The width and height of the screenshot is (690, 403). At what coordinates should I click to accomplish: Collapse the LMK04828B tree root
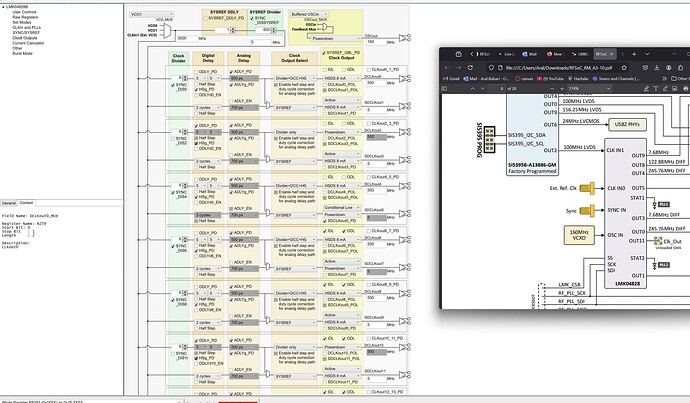[x=3, y=7]
